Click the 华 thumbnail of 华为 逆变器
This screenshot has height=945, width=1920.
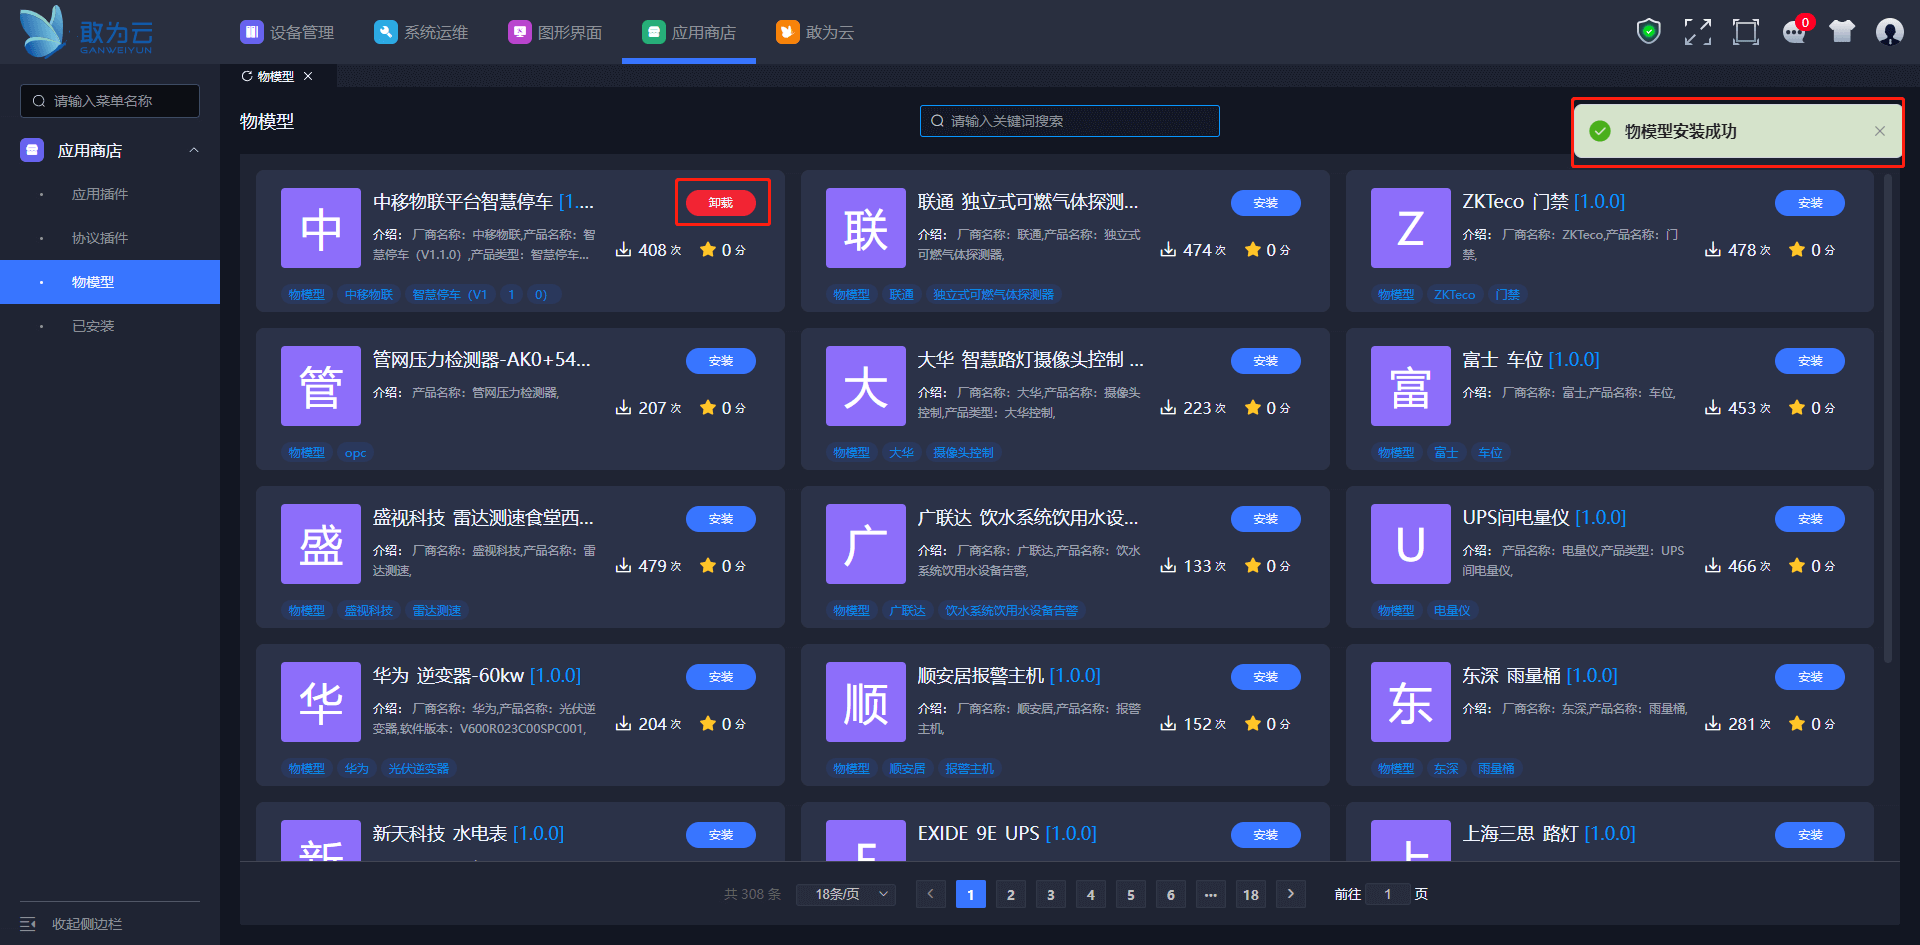pyautogui.click(x=321, y=702)
